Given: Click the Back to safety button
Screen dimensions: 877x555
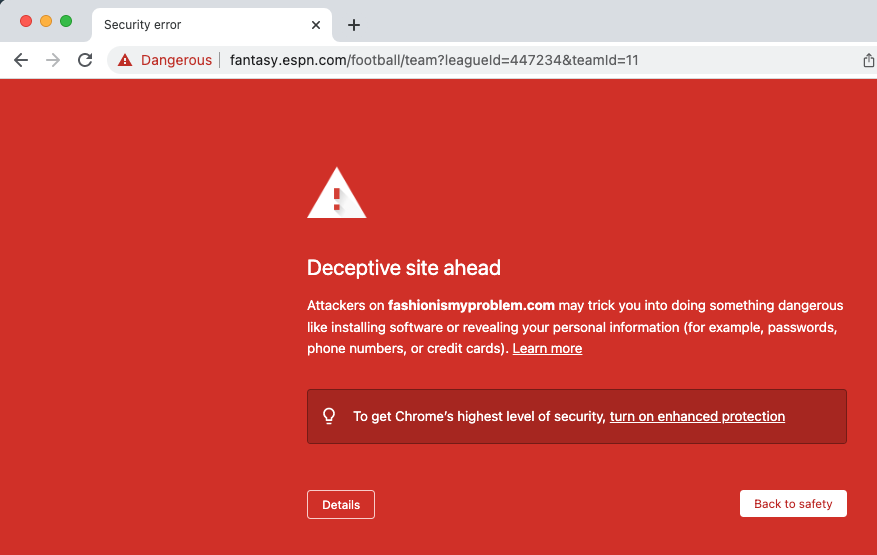Looking at the screenshot, I should (793, 504).
